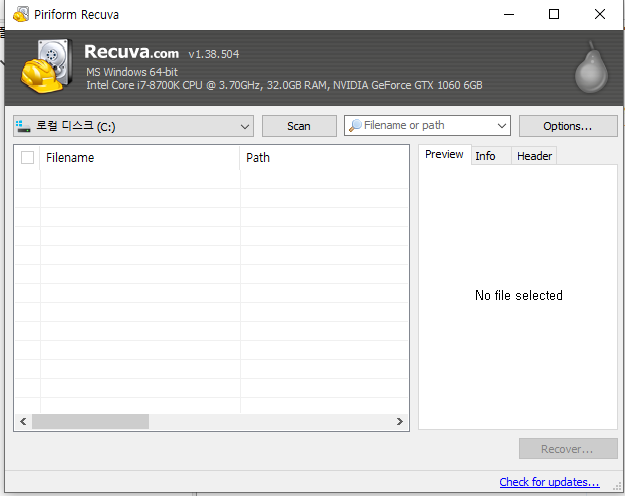Click the local disk C: drive icon
Image resolution: width=625 pixels, height=496 pixels.
[23, 126]
